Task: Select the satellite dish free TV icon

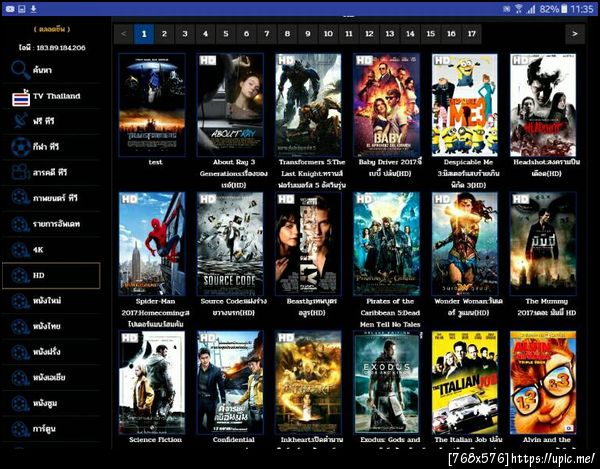Action: coord(20,121)
